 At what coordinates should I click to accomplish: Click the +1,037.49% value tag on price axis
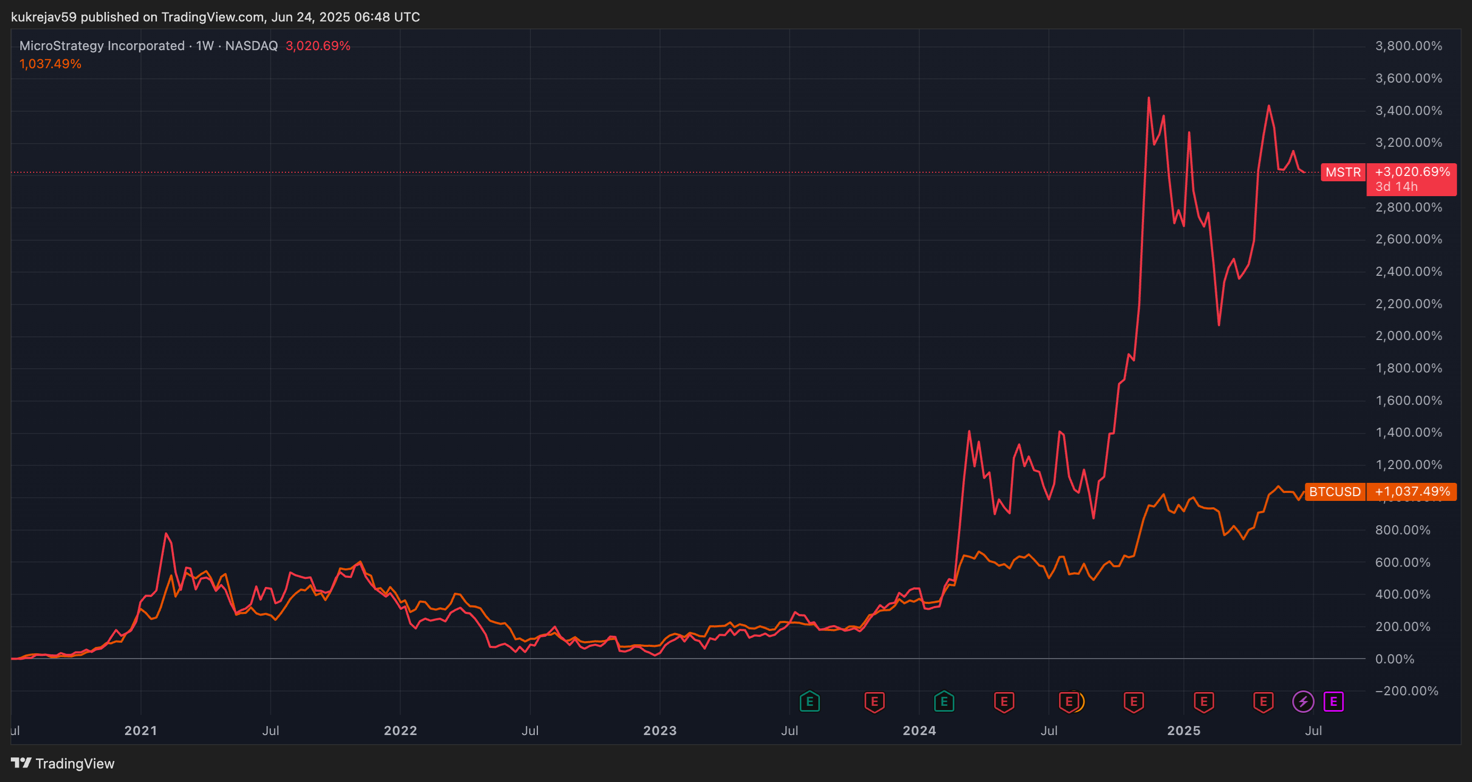[1412, 492]
